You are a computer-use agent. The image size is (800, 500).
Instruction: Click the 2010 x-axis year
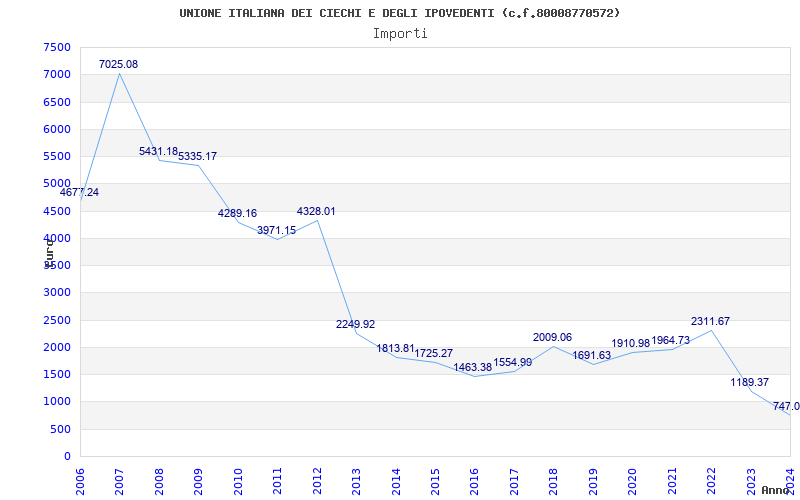238,481
